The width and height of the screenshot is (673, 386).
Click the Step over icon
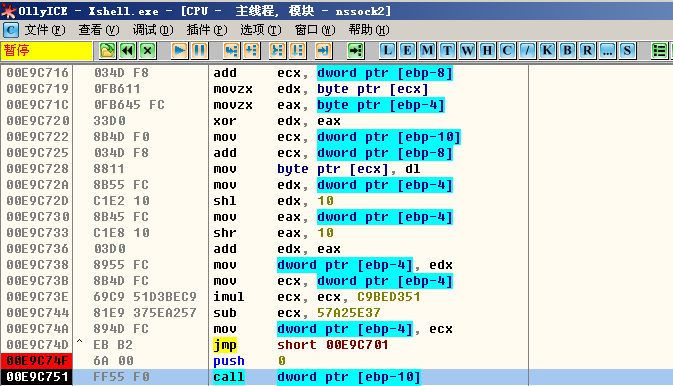click(x=252, y=51)
